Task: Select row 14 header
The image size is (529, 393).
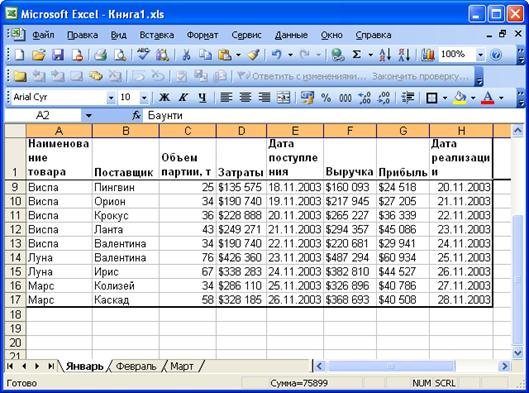Action: [15, 258]
